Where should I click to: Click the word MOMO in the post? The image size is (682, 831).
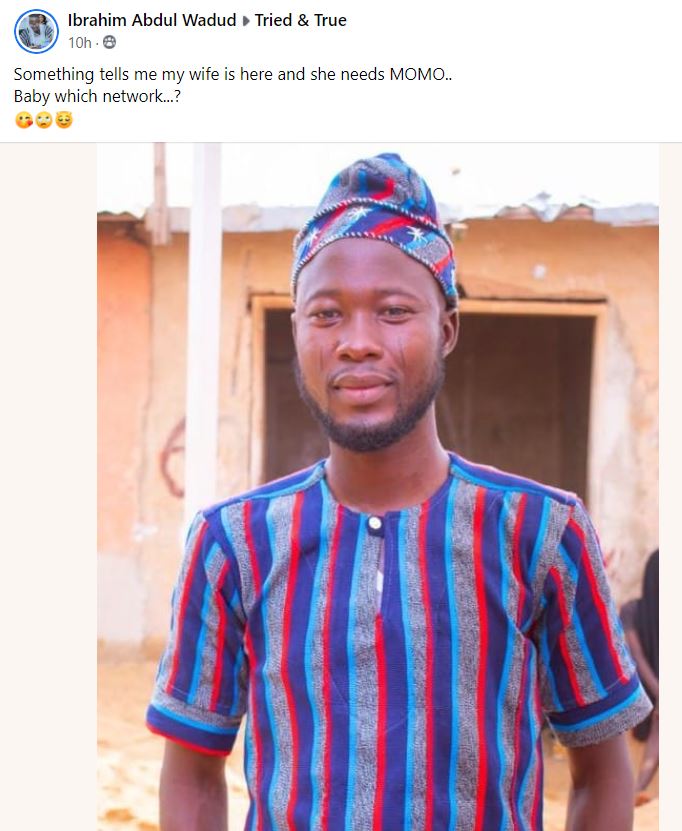pyautogui.click(x=418, y=74)
